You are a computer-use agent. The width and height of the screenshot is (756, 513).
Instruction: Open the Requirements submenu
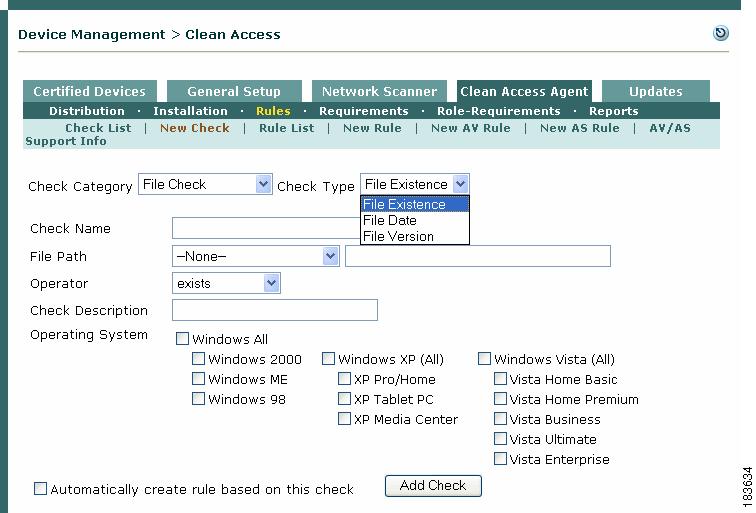pos(364,111)
